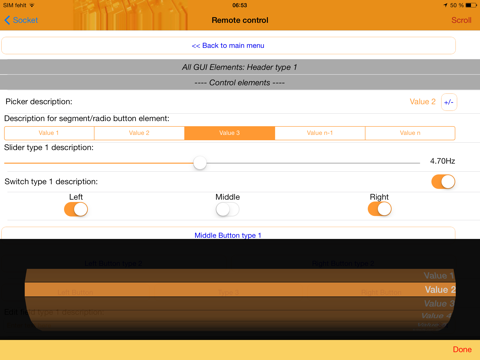
Task: Click the location arrow status icon
Action: click(445, 5)
